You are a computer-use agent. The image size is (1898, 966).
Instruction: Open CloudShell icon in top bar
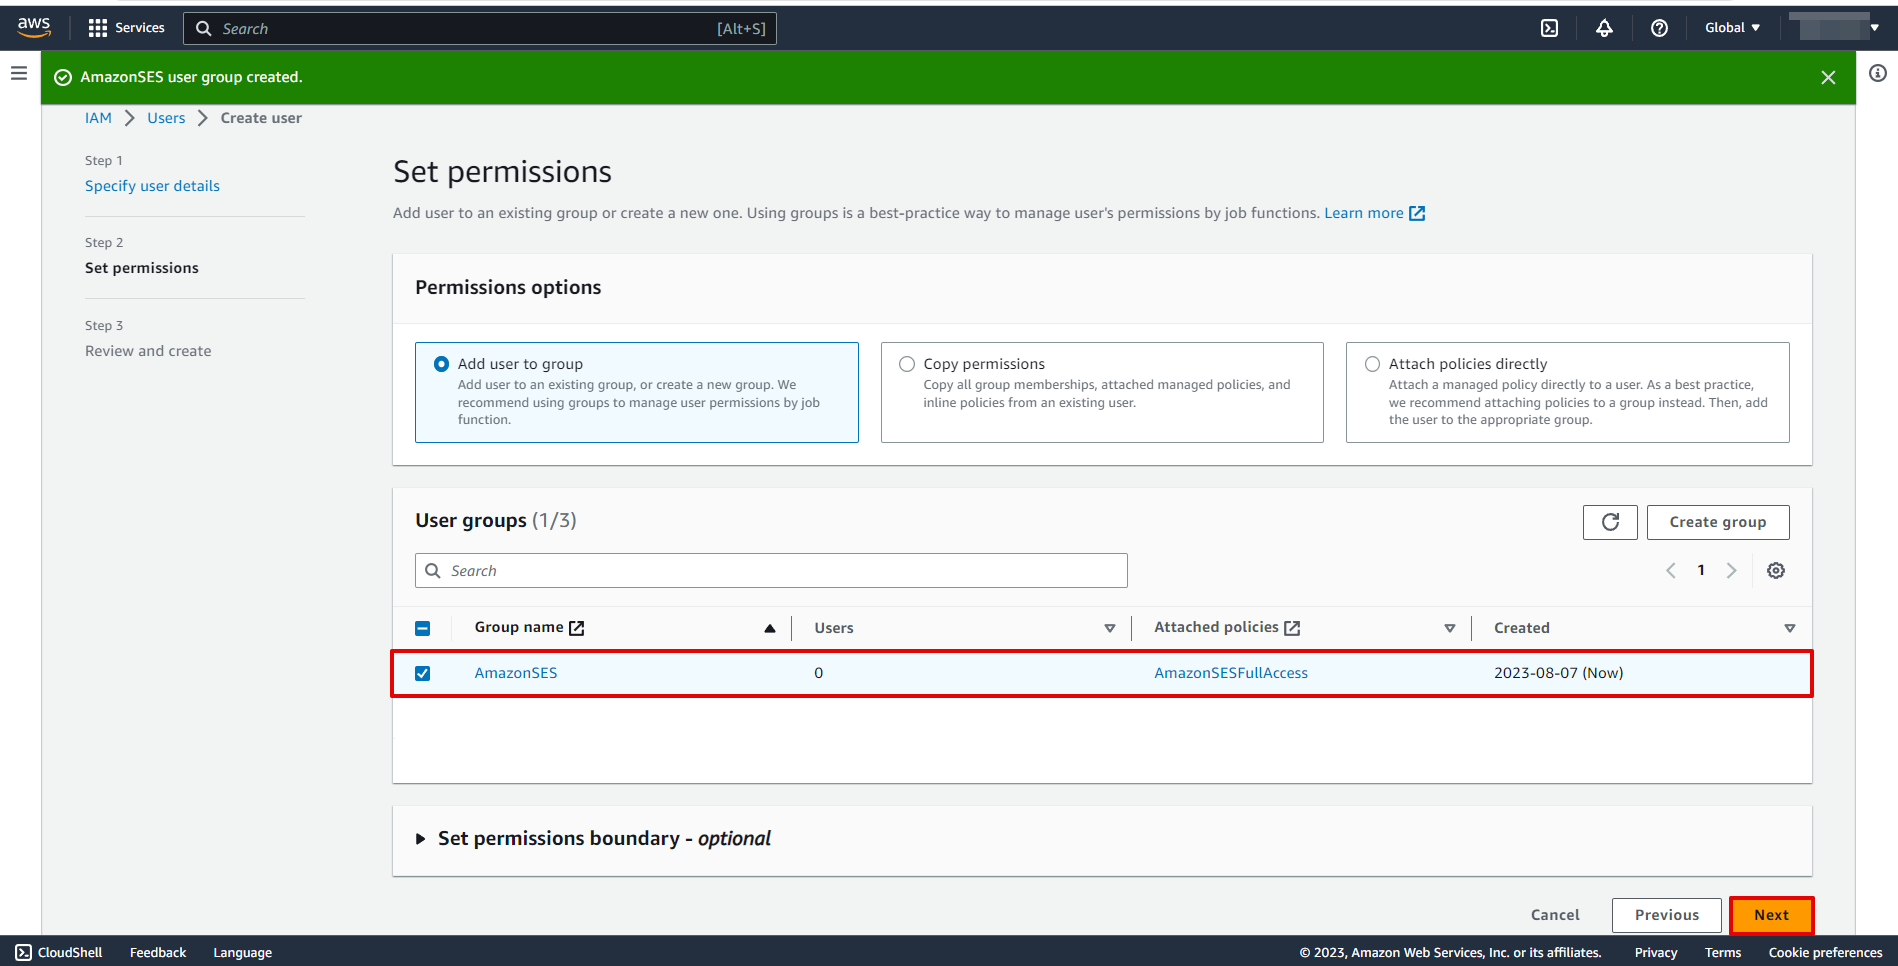[x=1549, y=28]
